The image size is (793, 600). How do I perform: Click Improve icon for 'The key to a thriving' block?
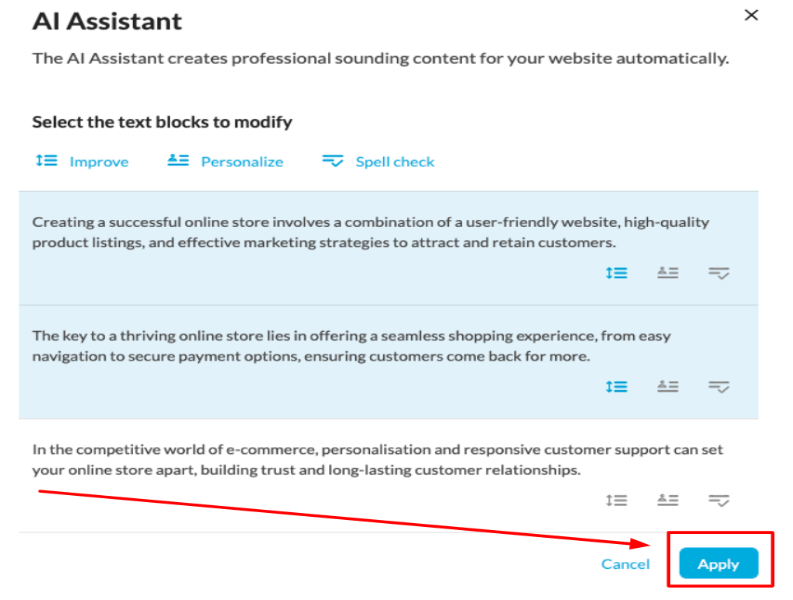pyautogui.click(x=616, y=387)
